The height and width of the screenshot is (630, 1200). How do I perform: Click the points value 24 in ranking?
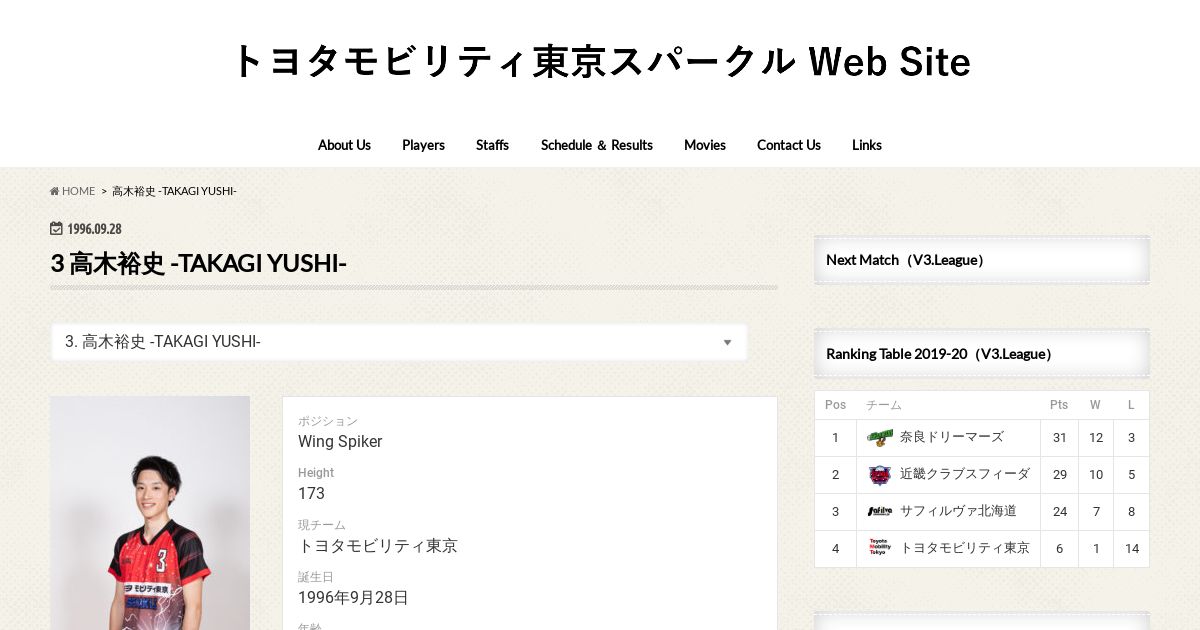click(x=1059, y=511)
